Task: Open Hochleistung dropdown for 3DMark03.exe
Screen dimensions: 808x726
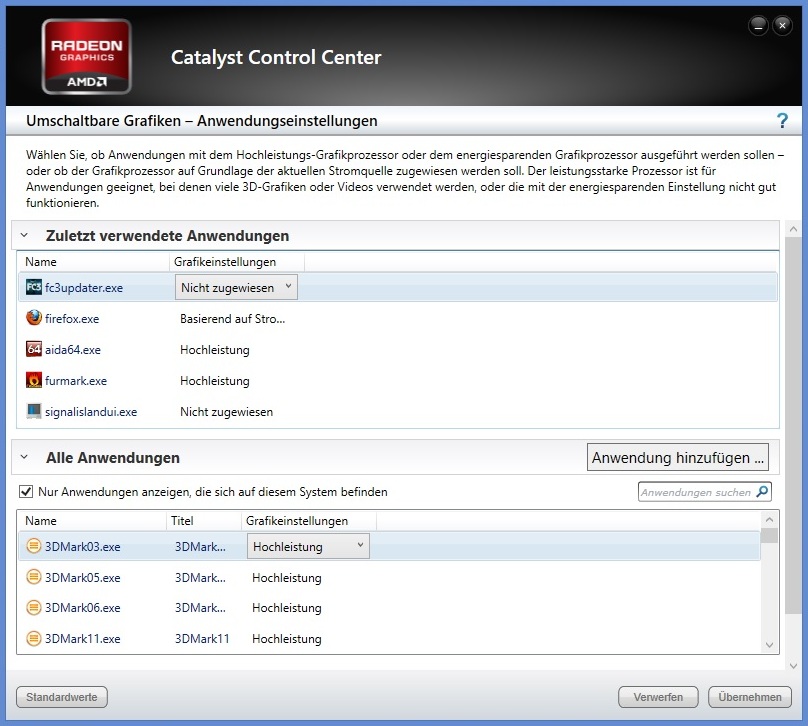Action: coord(308,546)
